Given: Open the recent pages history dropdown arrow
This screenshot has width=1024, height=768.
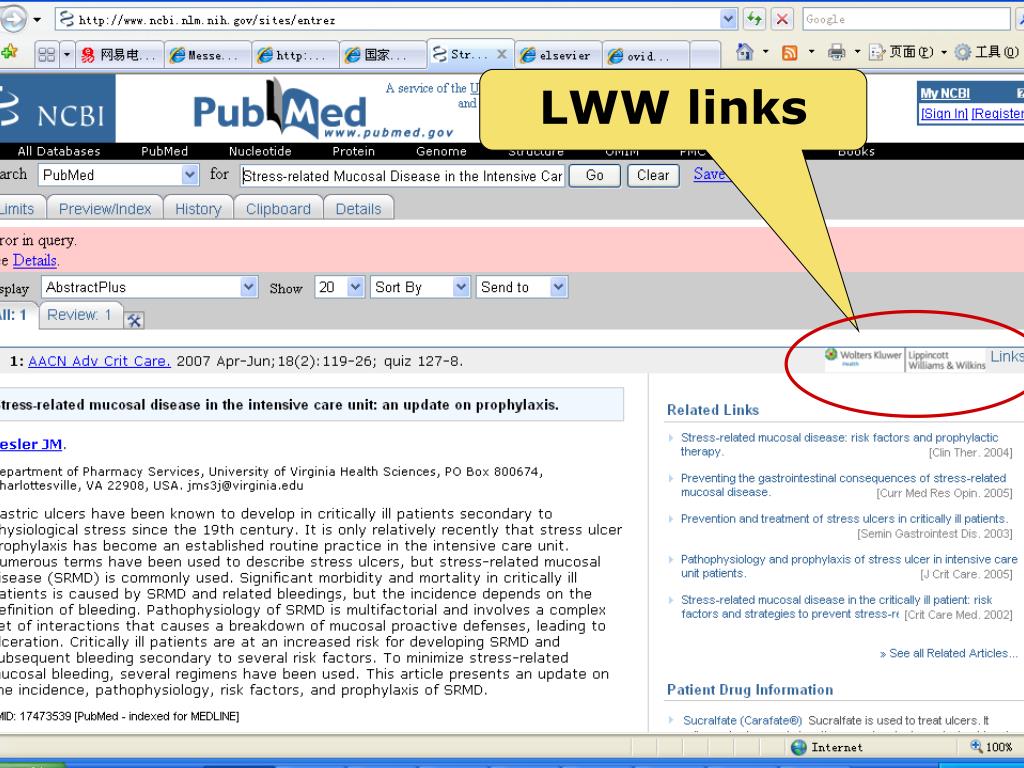Looking at the screenshot, I should click(x=37, y=20).
